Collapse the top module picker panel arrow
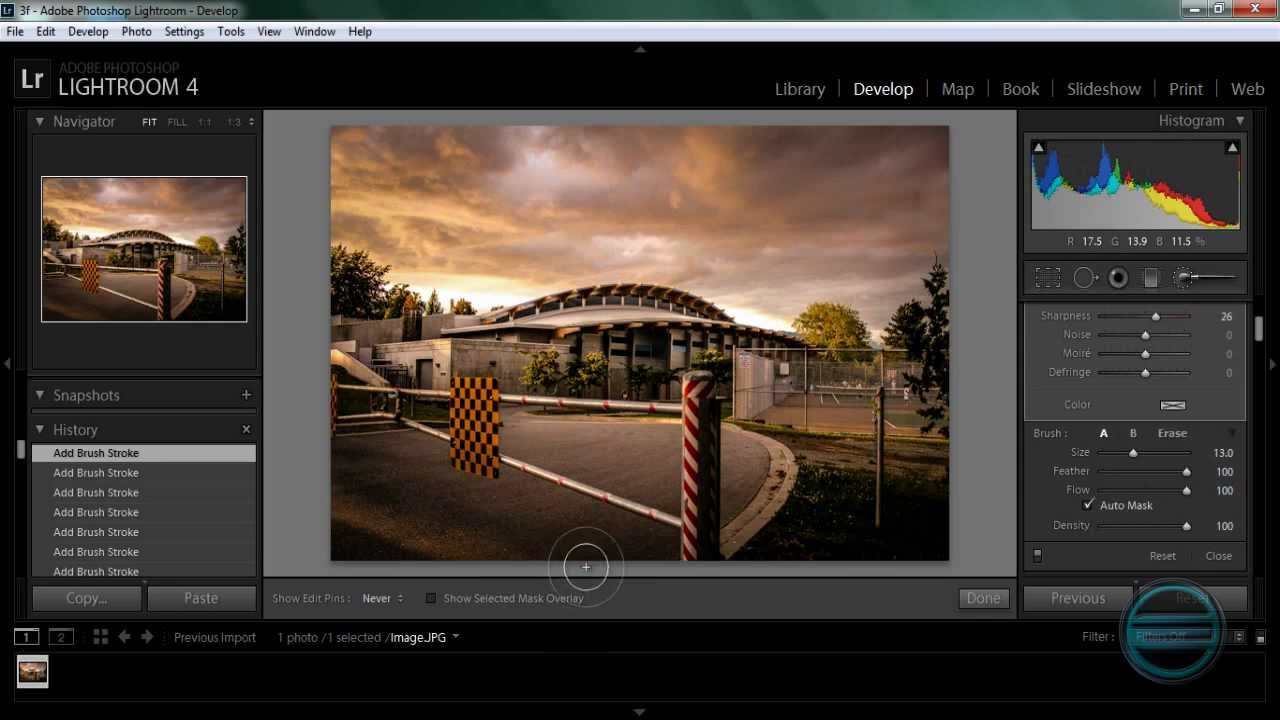The width and height of the screenshot is (1280, 720). 640,49
